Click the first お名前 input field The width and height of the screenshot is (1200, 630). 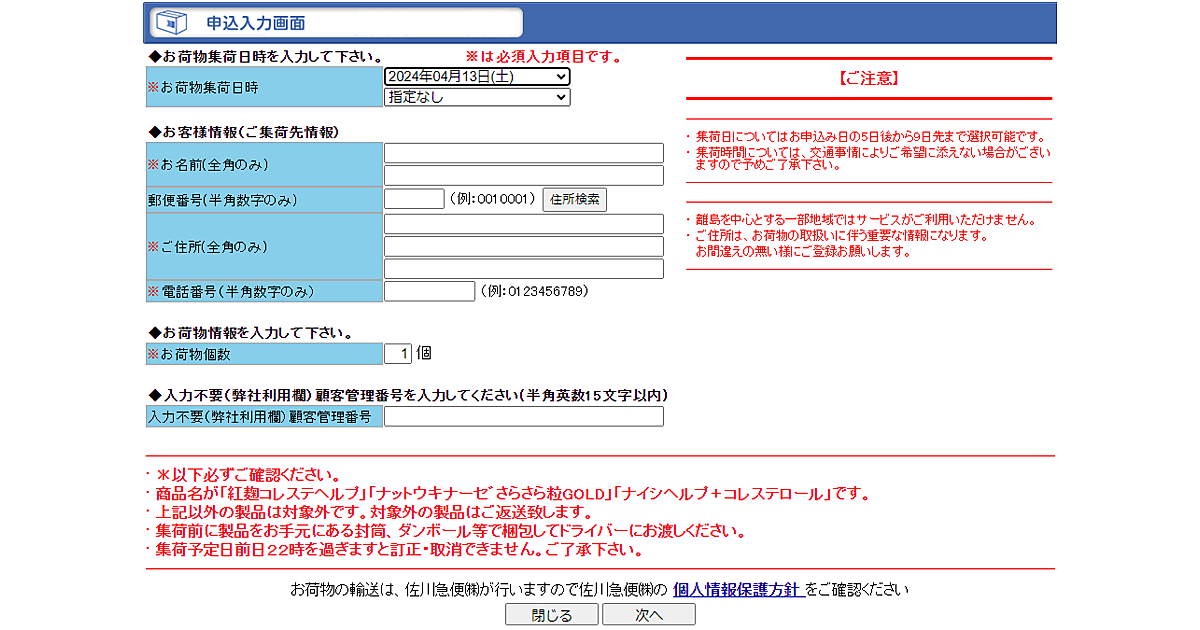tap(523, 153)
